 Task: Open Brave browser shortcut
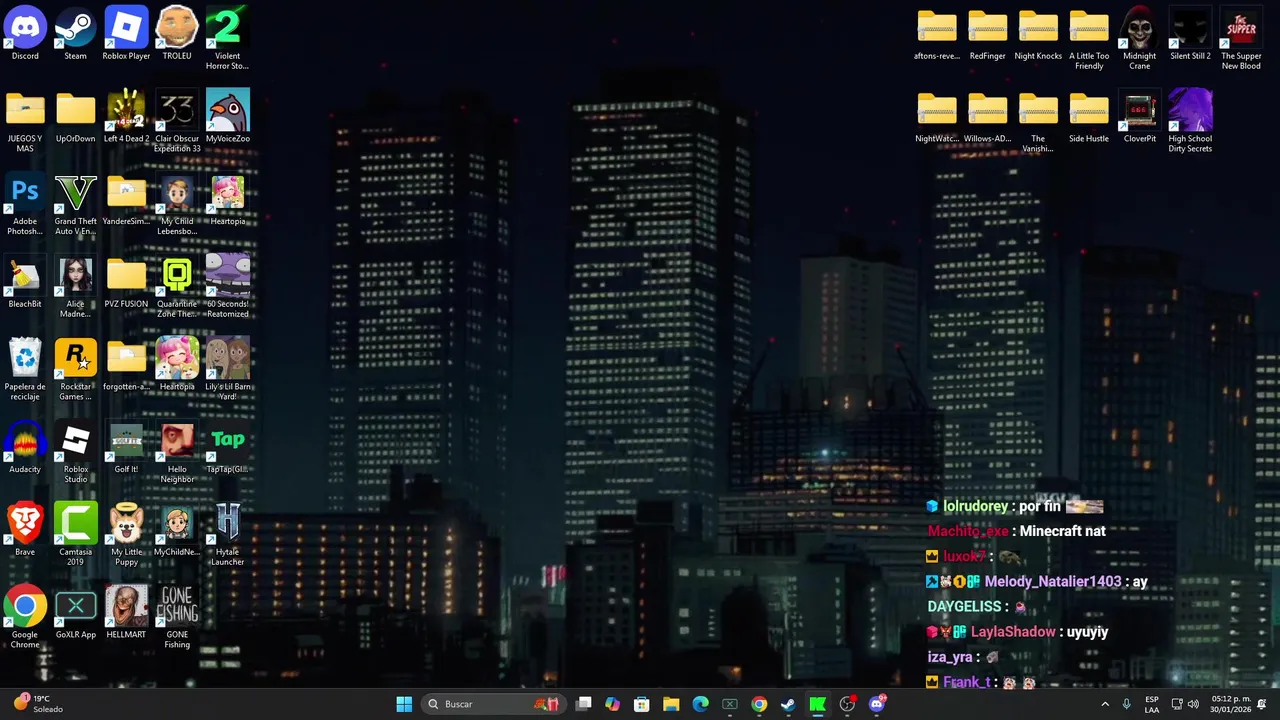(x=25, y=531)
